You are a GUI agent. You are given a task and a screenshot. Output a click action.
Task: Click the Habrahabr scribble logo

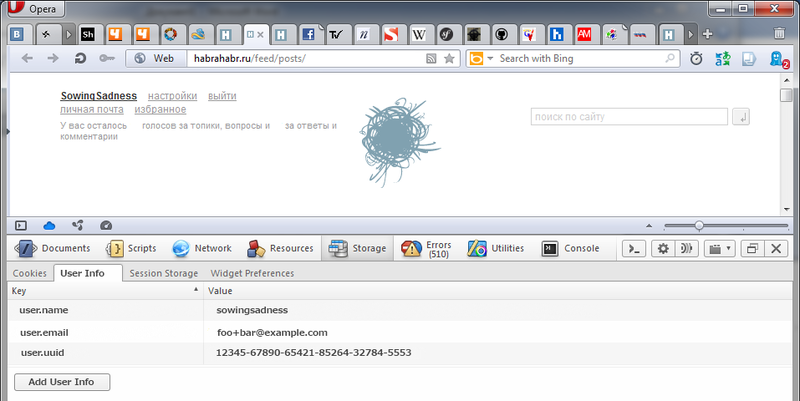pyautogui.click(x=399, y=142)
